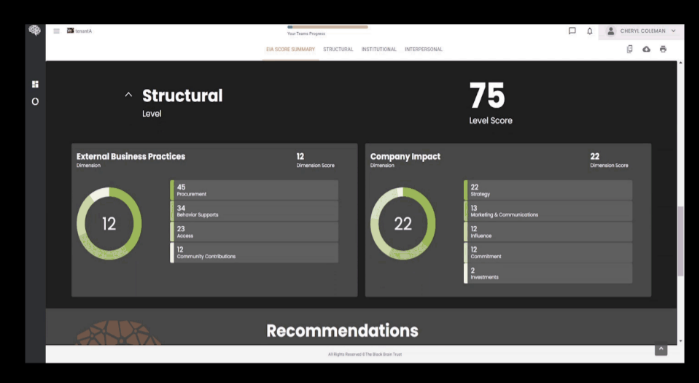Switch to EIA Score Summary tab

click(x=291, y=49)
